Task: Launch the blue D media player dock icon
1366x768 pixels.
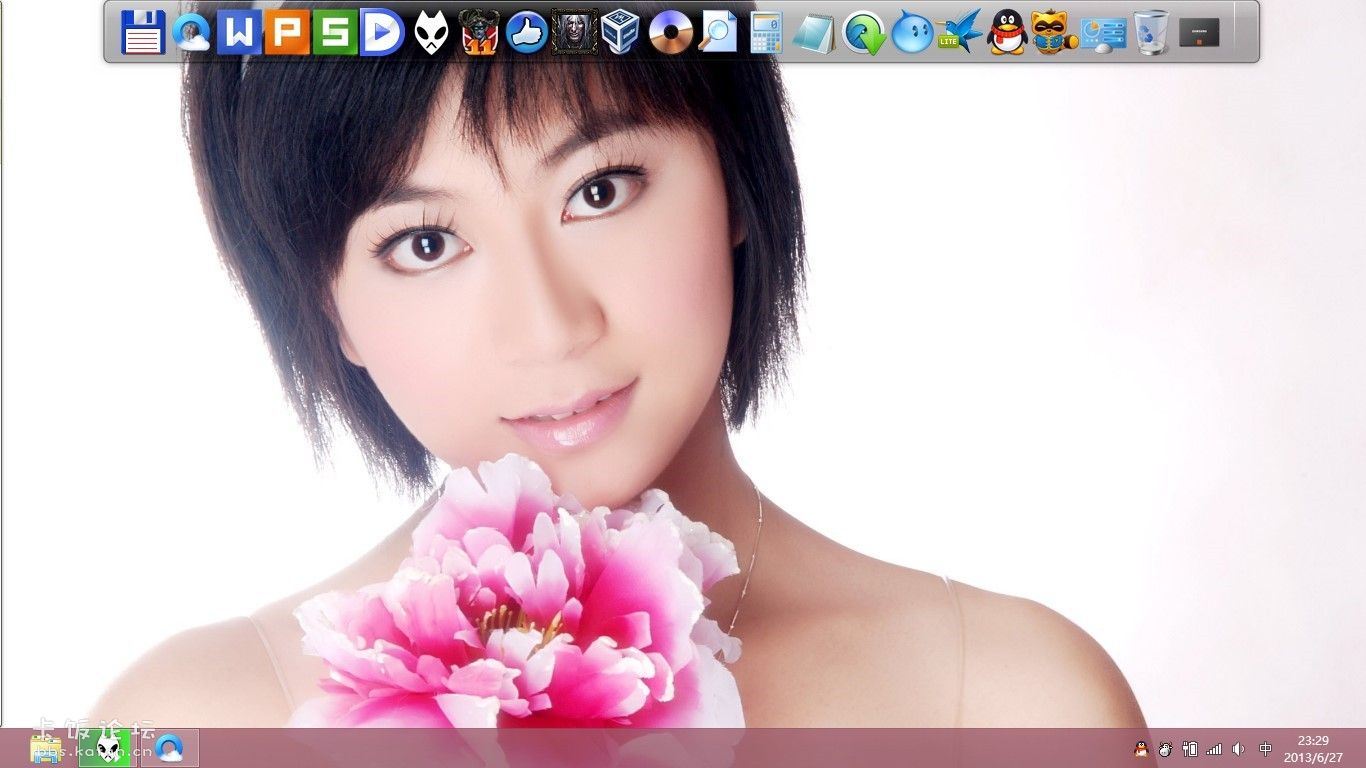Action: pyautogui.click(x=383, y=32)
